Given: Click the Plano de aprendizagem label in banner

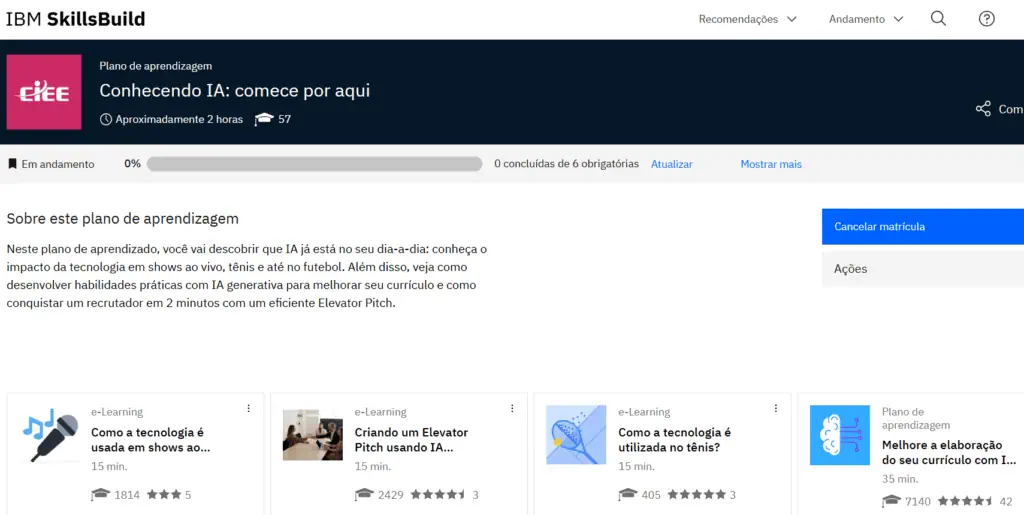Looking at the screenshot, I should click(155, 66).
